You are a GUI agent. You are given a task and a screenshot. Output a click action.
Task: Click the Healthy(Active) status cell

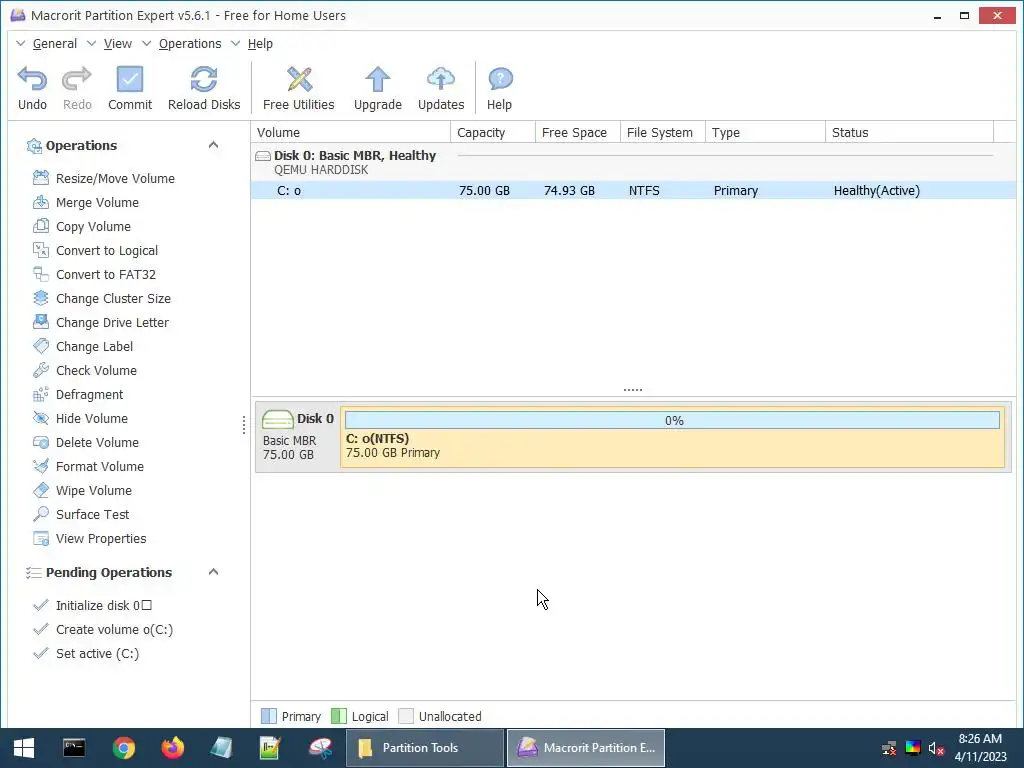(x=876, y=191)
